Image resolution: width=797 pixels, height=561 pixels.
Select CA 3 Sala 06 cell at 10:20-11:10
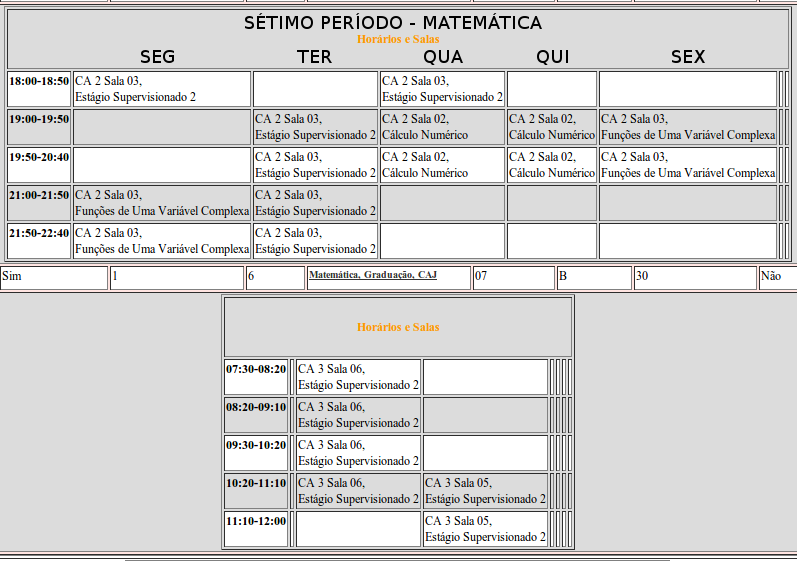coord(358,491)
